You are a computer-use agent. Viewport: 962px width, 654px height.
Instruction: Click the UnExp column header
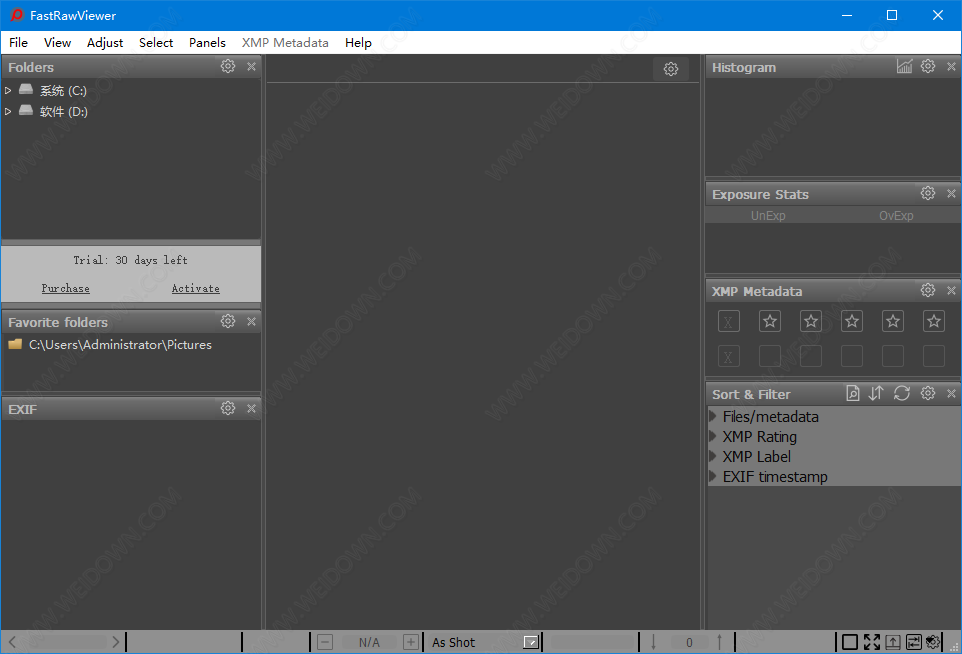pyautogui.click(x=768, y=215)
